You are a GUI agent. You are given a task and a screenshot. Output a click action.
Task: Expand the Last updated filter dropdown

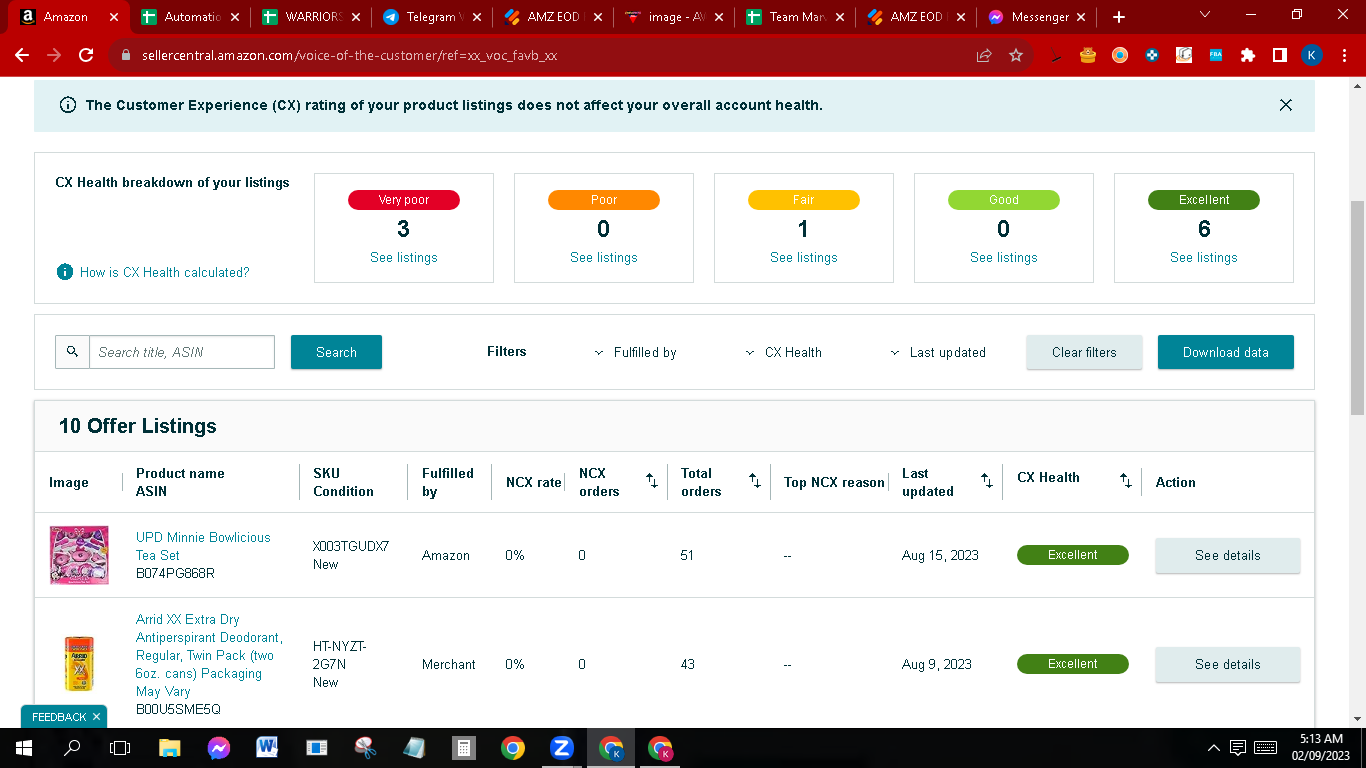pyautogui.click(x=938, y=352)
